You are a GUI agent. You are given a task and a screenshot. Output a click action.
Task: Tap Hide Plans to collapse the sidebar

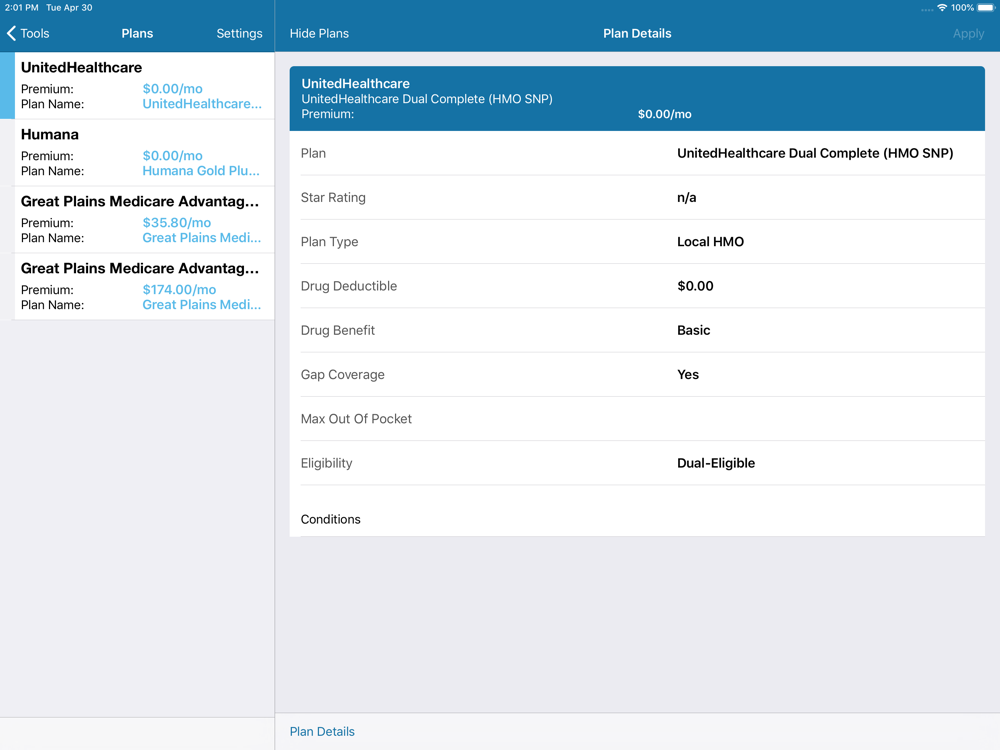point(319,33)
